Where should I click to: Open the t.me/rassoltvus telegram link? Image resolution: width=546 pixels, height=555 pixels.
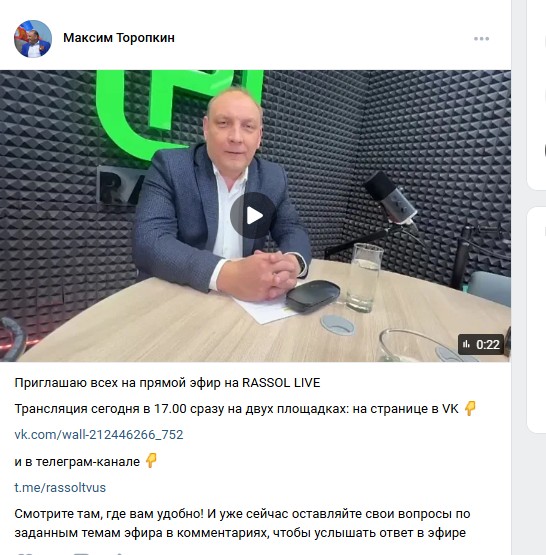point(60,488)
